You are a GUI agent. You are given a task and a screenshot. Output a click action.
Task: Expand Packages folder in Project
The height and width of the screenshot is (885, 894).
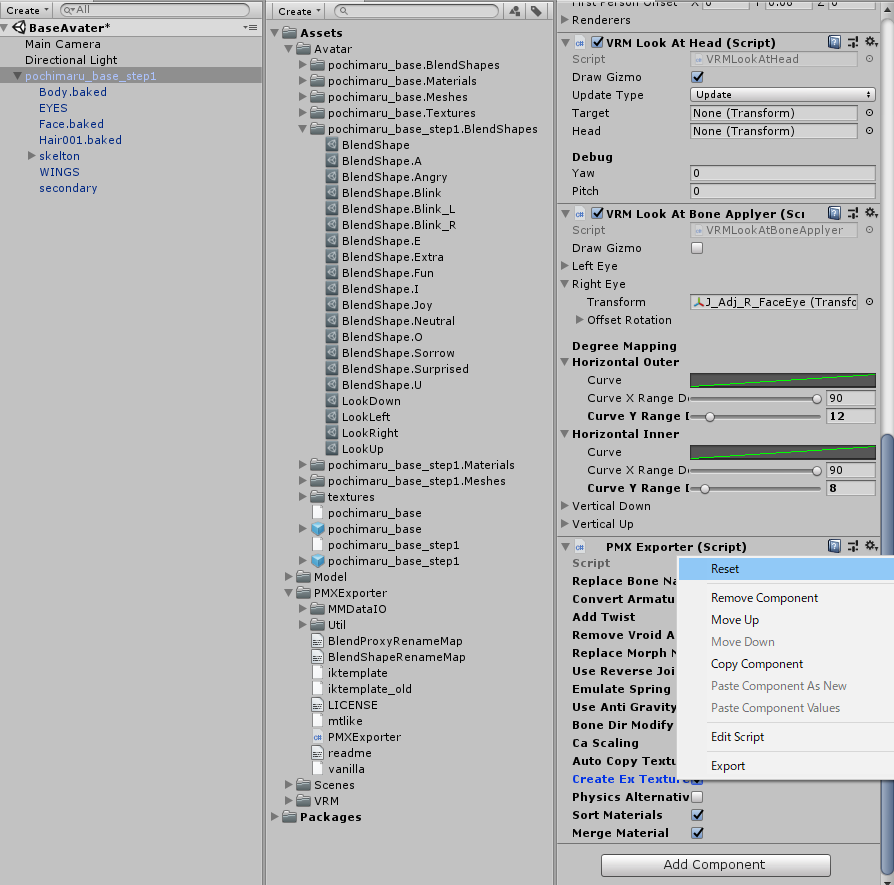click(x=275, y=817)
